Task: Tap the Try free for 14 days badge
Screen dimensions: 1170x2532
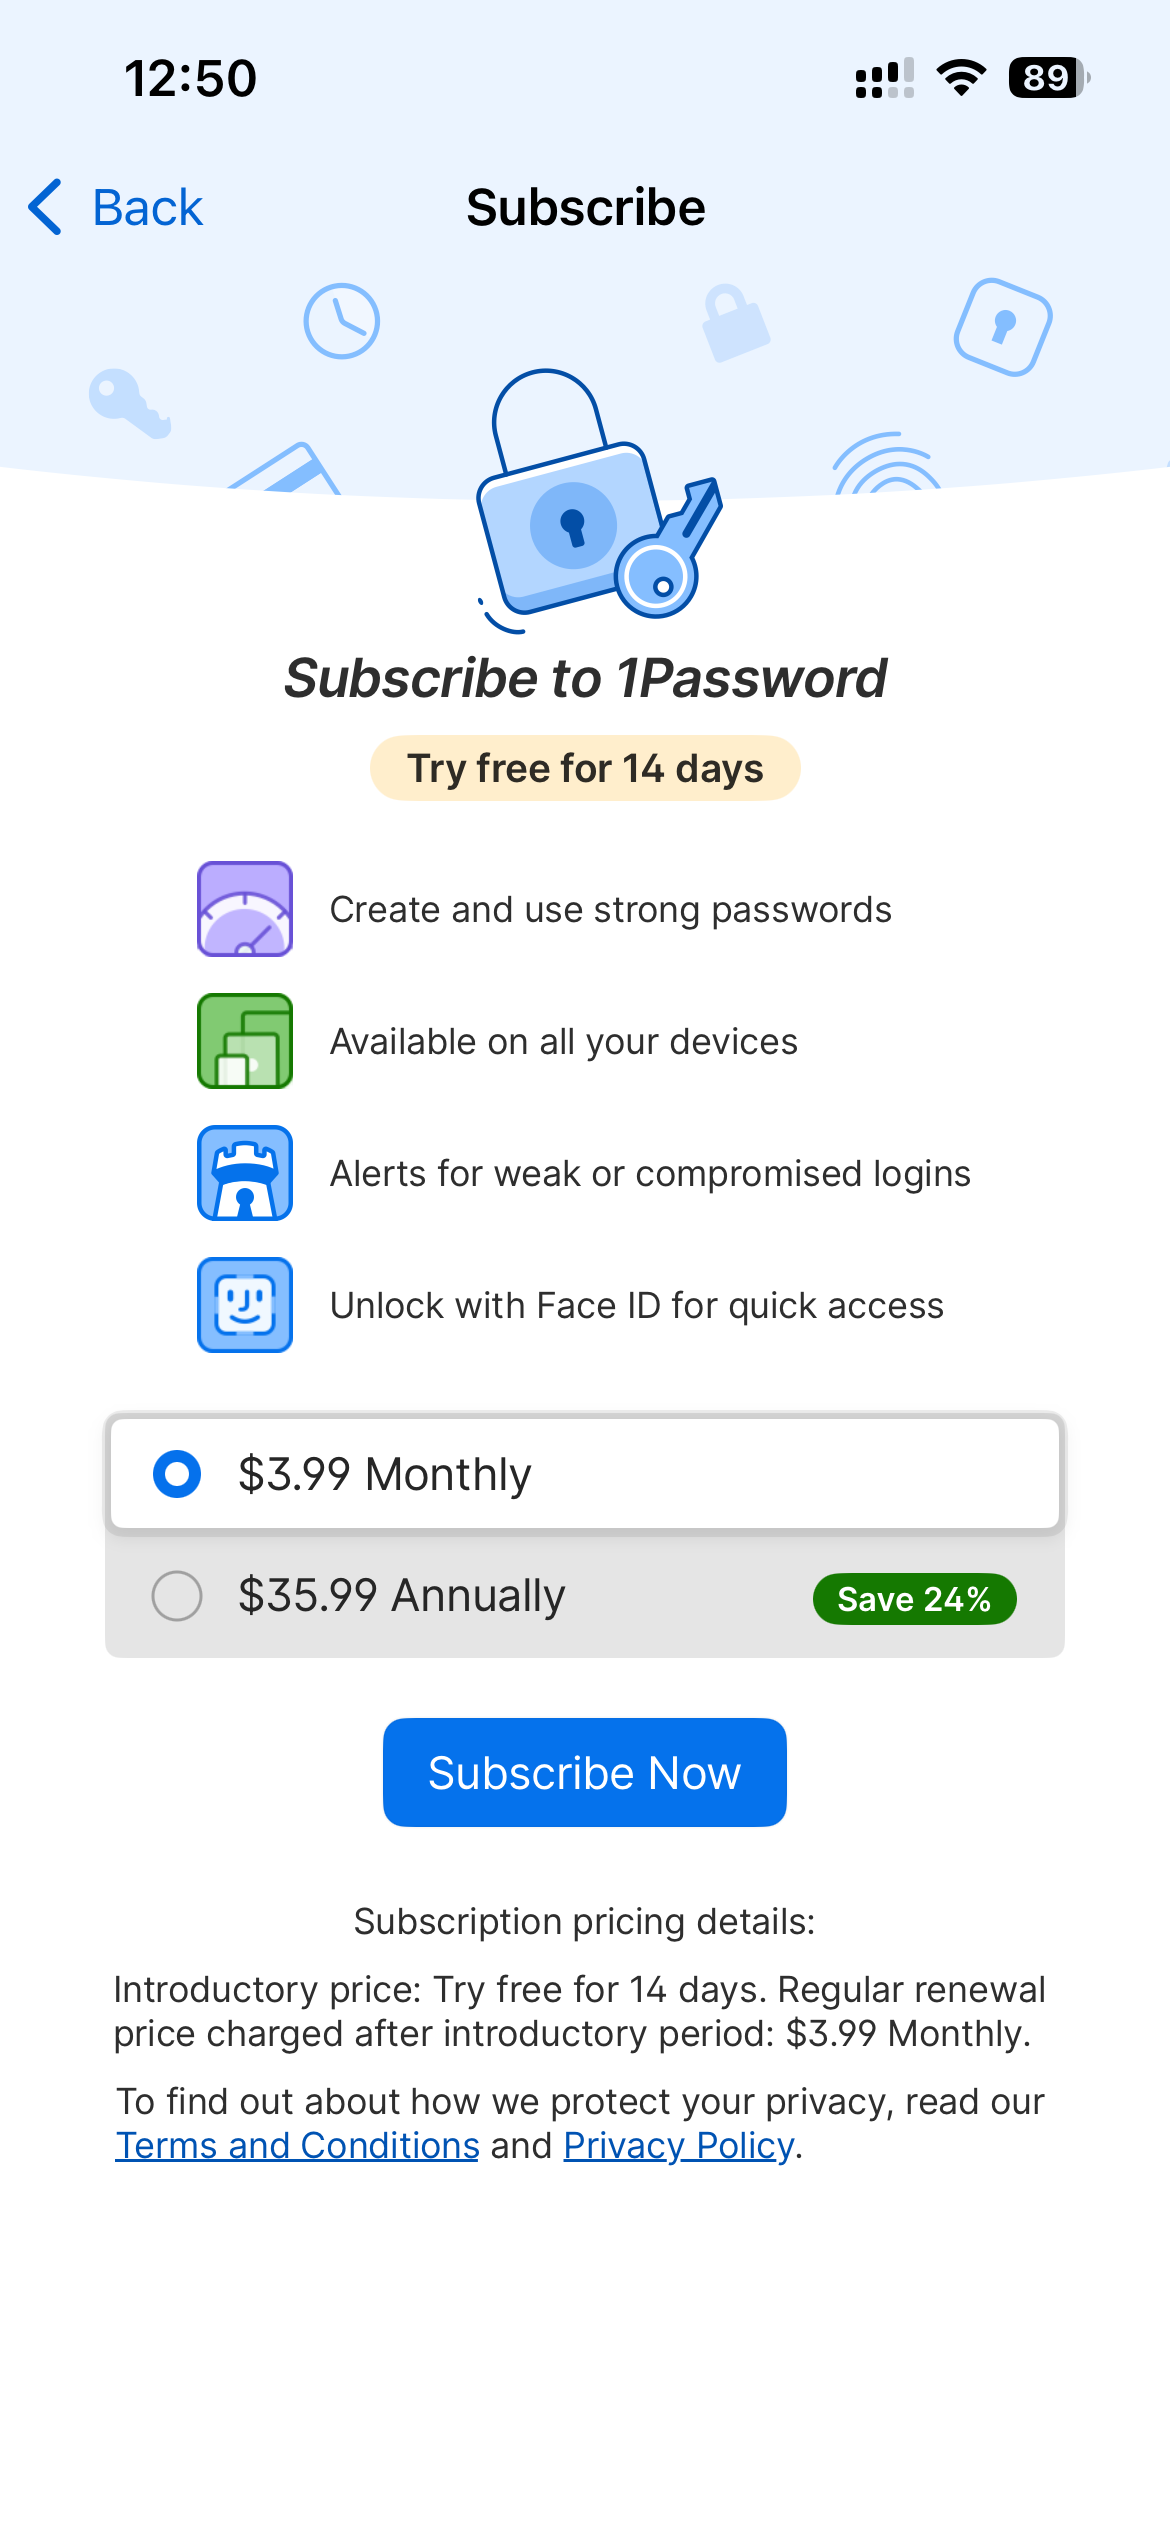Action: 585,768
